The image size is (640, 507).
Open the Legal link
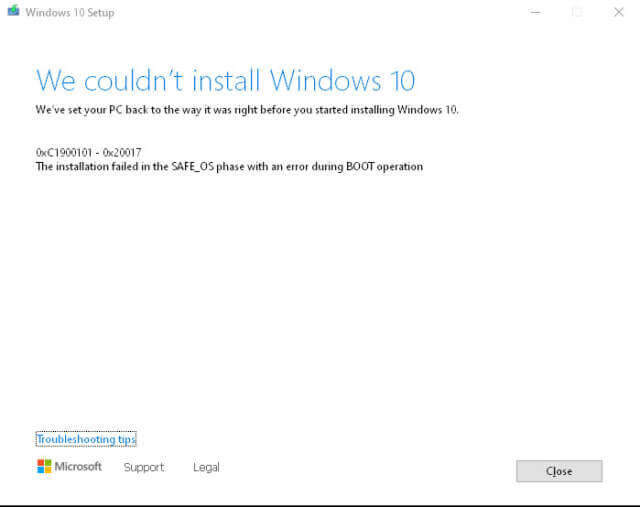click(x=206, y=467)
